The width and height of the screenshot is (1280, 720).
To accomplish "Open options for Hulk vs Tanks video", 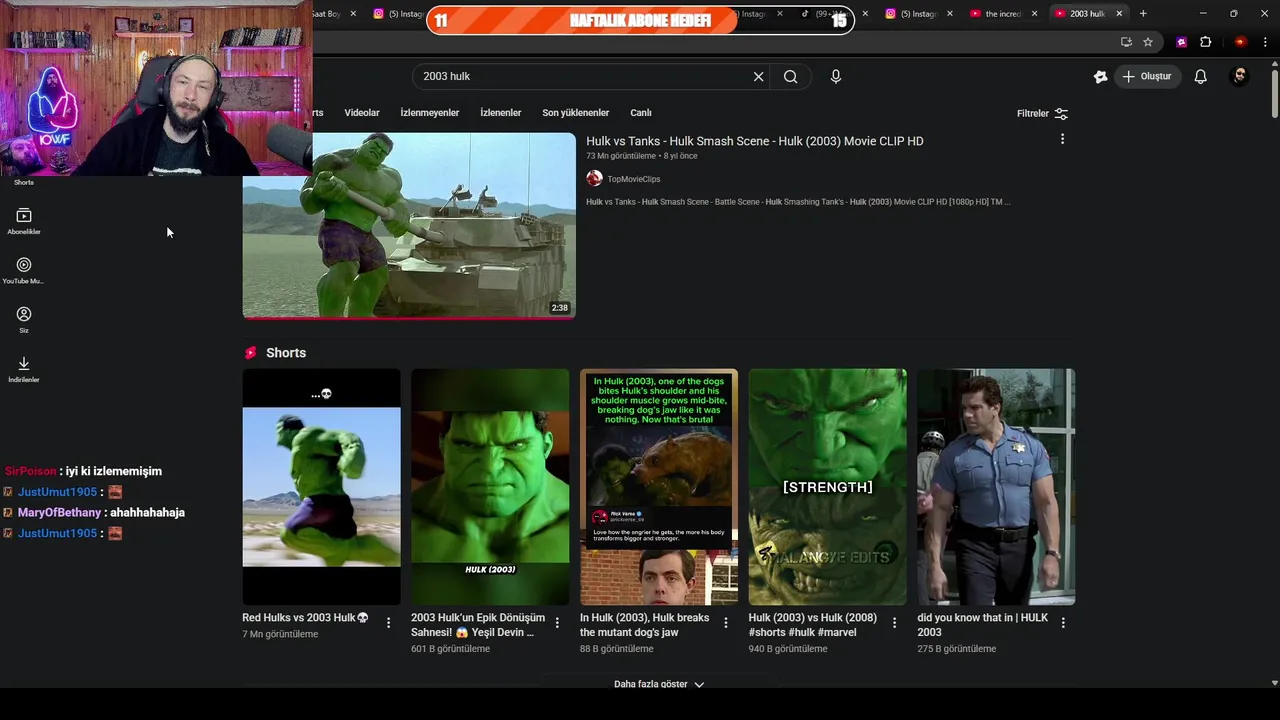I will tap(1062, 139).
